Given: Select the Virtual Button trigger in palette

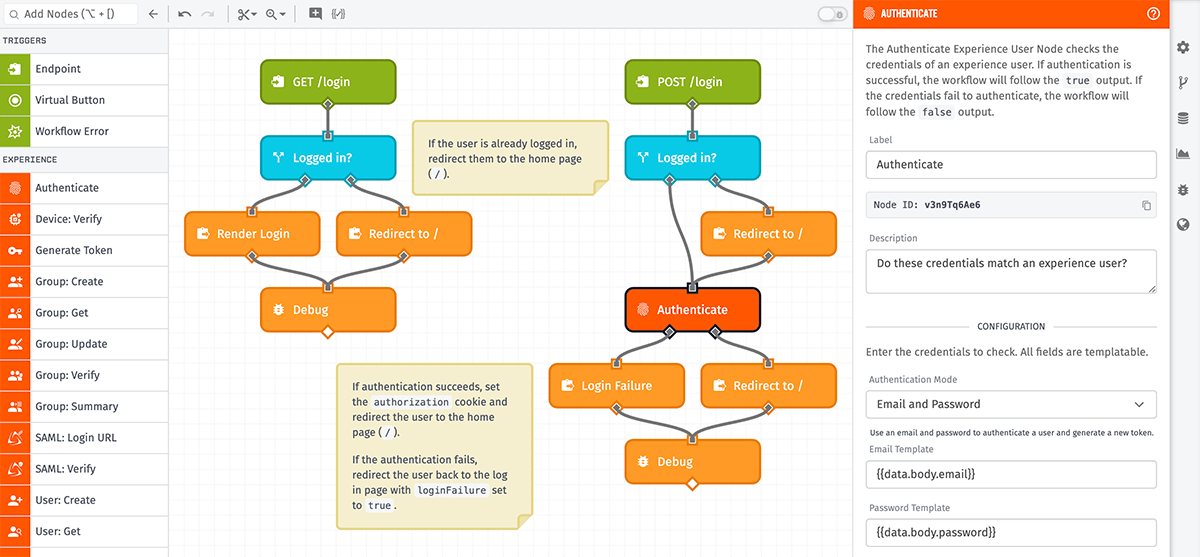Looking at the screenshot, I should click(x=84, y=100).
